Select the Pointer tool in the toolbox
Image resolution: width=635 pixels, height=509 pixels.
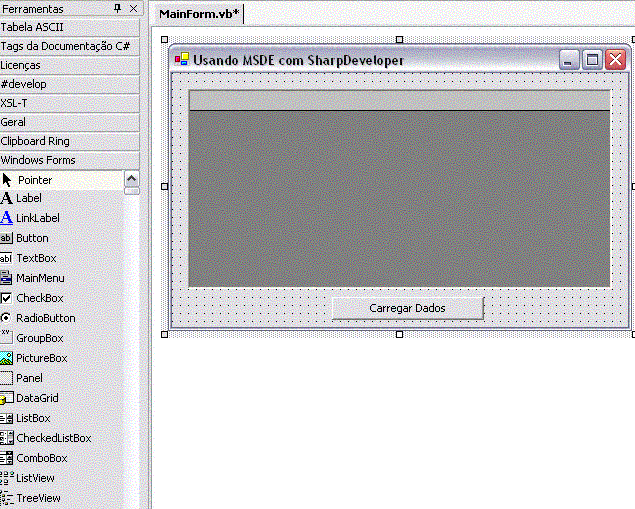62,180
